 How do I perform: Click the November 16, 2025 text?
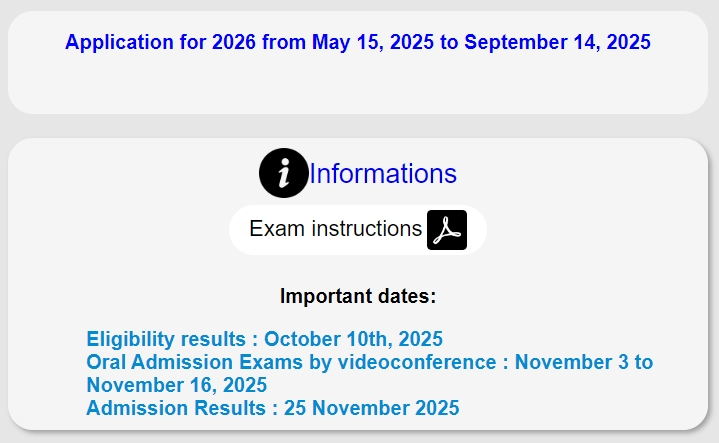[177, 385]
